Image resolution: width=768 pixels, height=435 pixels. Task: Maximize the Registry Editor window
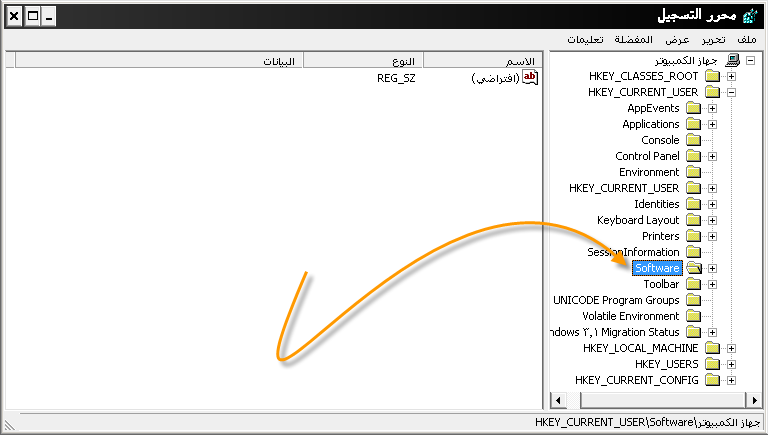click(x=32, y=16)
